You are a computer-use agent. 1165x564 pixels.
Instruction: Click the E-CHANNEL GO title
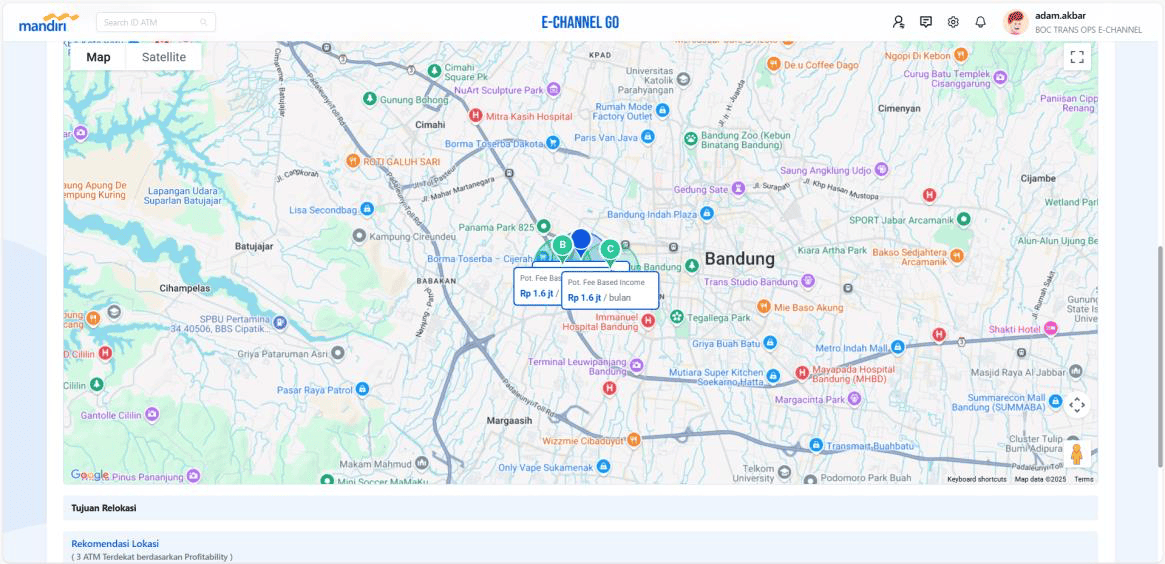tap(580, 22)
